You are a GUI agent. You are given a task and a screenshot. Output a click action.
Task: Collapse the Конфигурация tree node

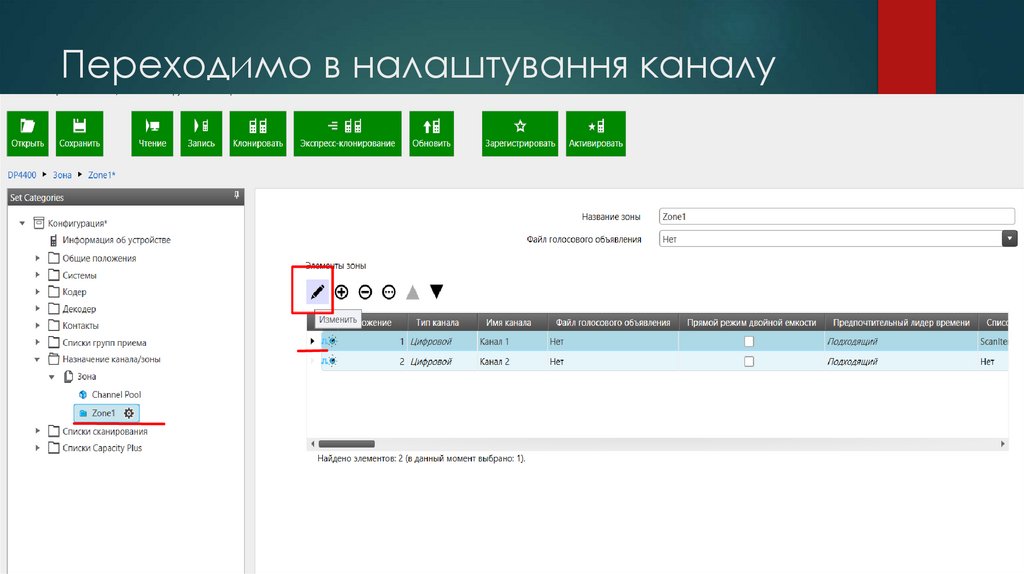[x=22, y=223]
